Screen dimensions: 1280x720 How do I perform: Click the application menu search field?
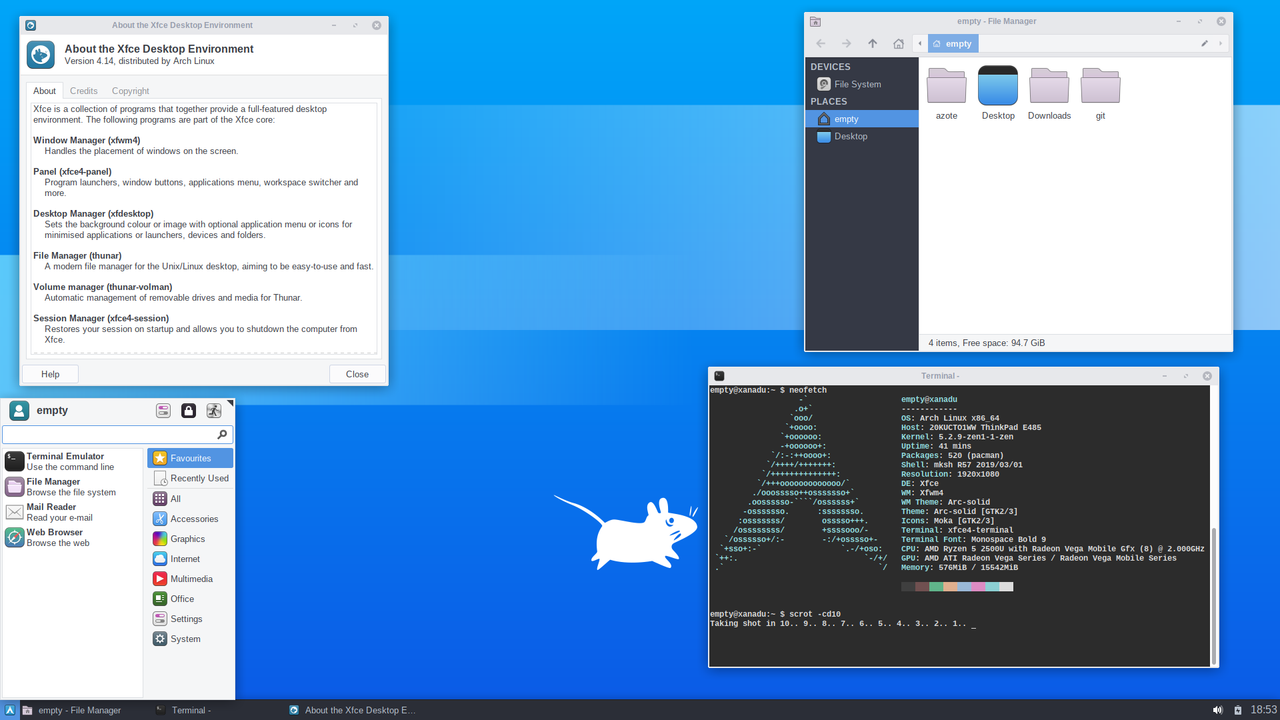[118, 435]
